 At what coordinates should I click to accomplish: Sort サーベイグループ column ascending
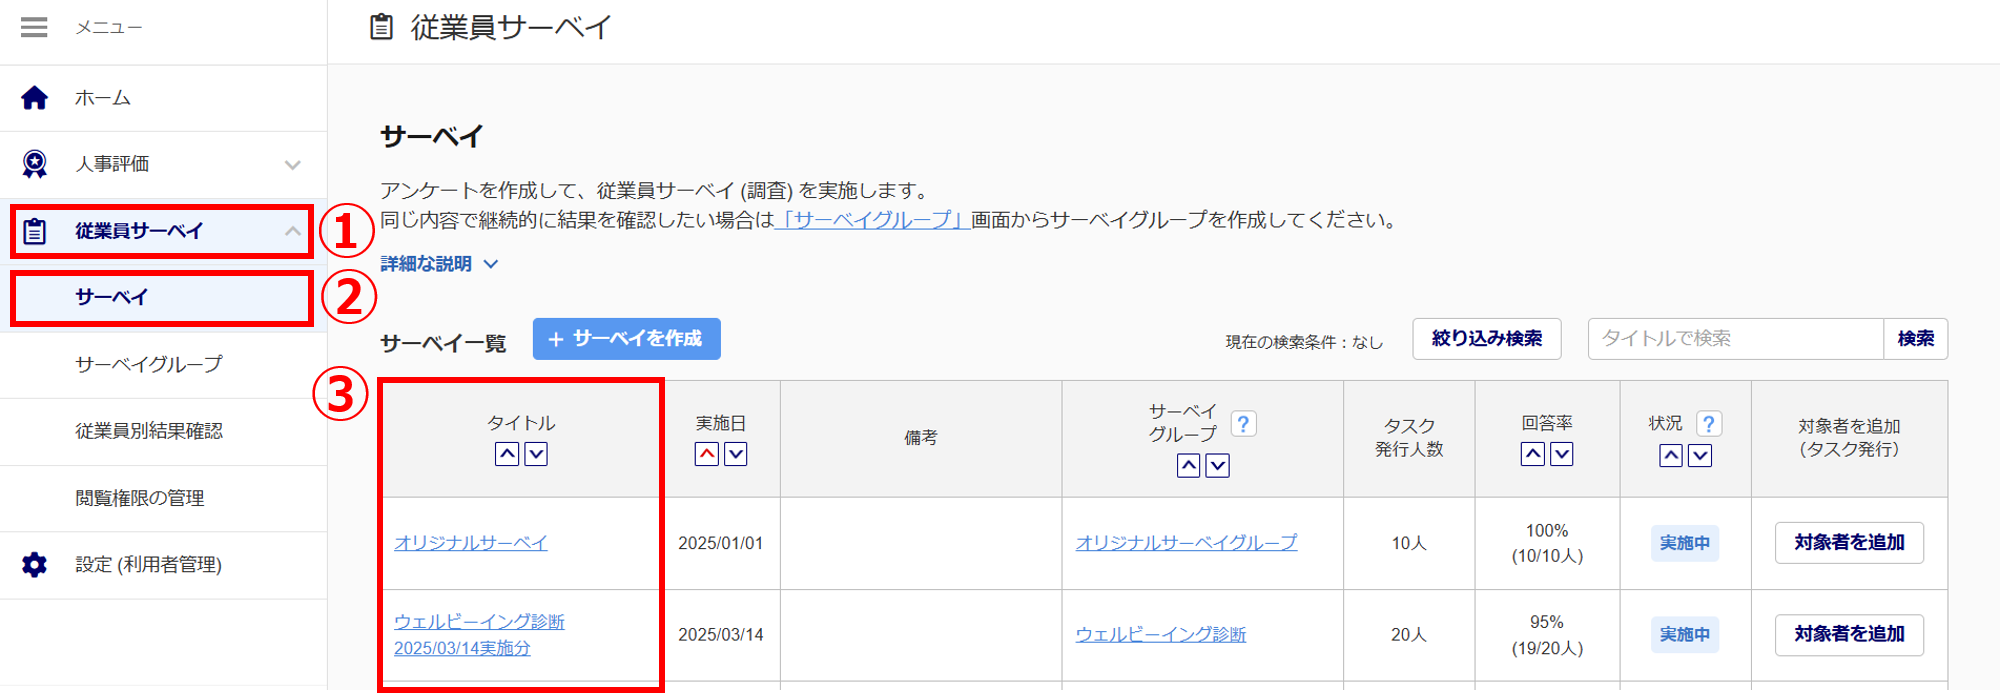pos(1188,466)
